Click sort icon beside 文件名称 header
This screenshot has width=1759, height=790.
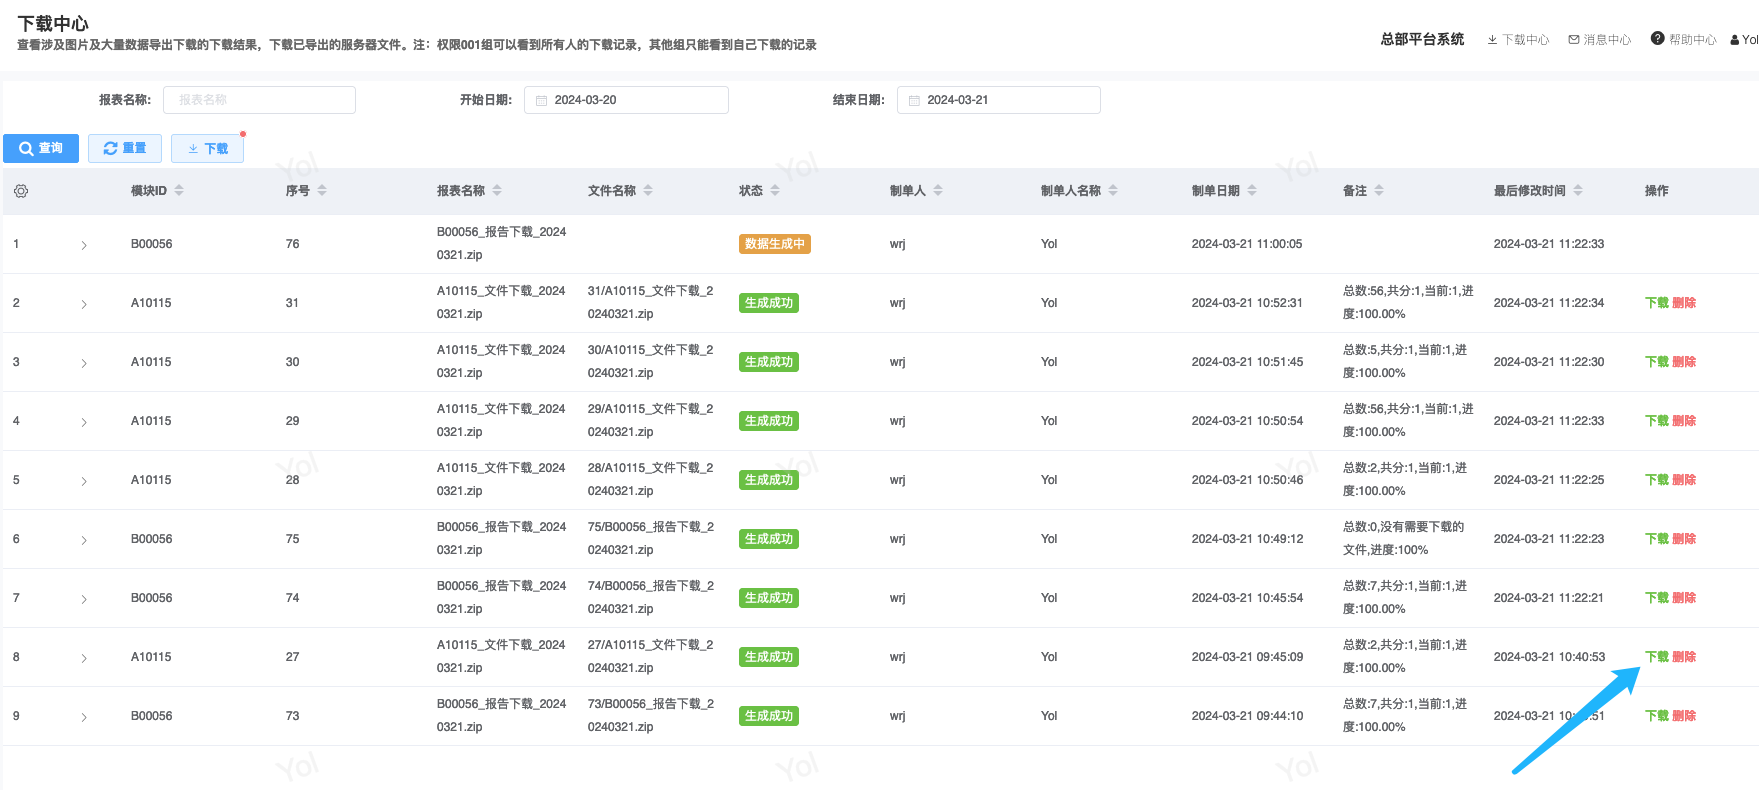coord(648,191)
